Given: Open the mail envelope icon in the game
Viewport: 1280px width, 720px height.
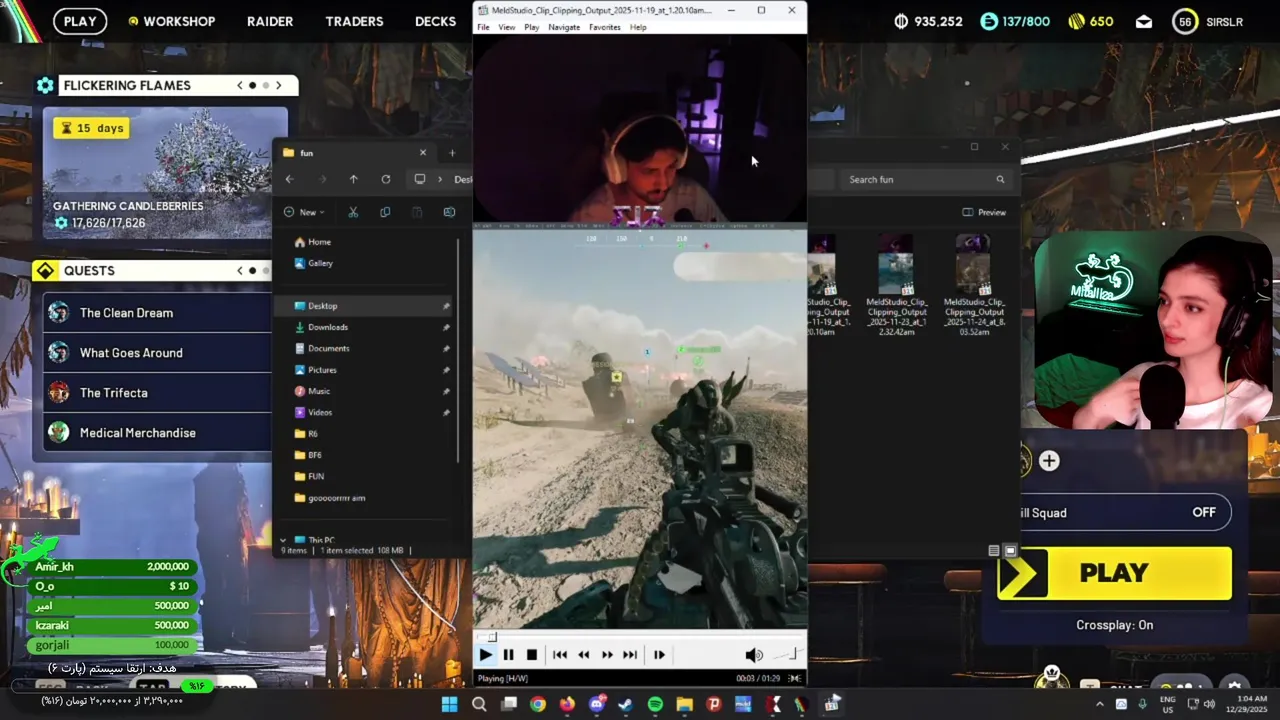Looking at the screenshot, I should 1144,21.
